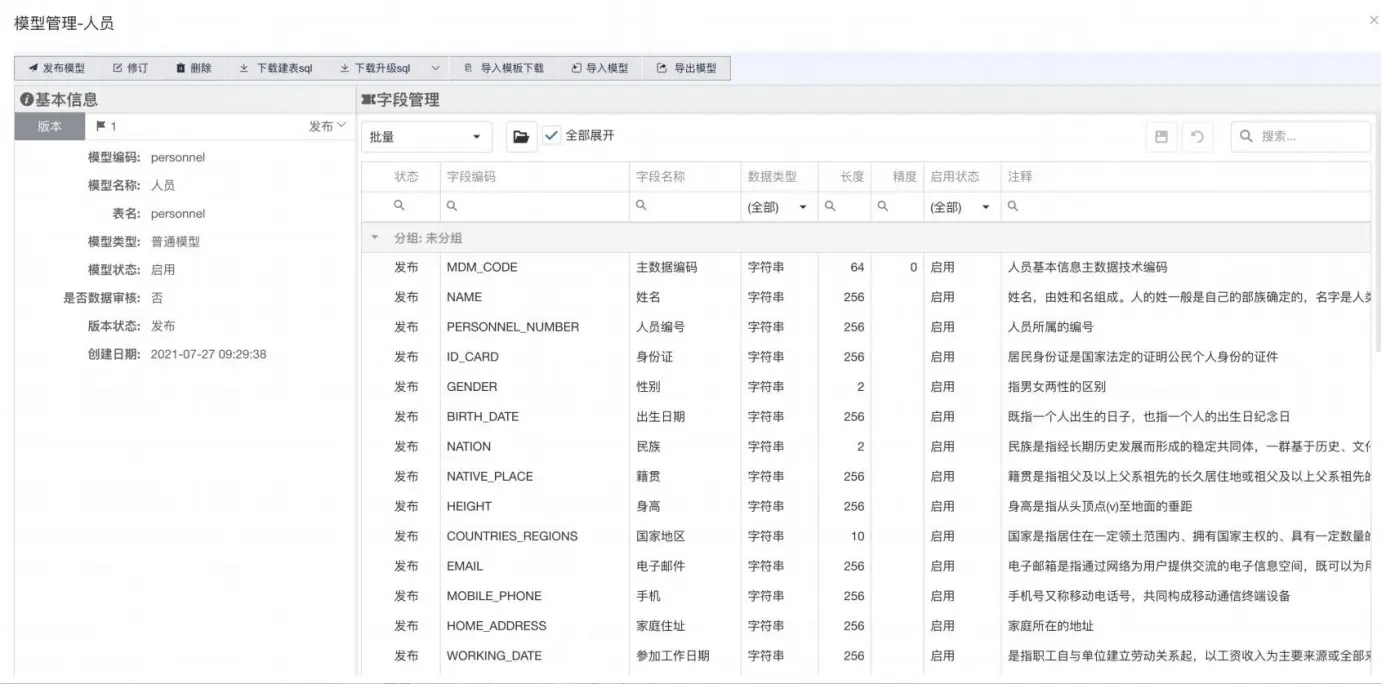The image size is (1382, 684).
Task: Click the folder icon beside 批量 dropdown
Action: (520, 137)
